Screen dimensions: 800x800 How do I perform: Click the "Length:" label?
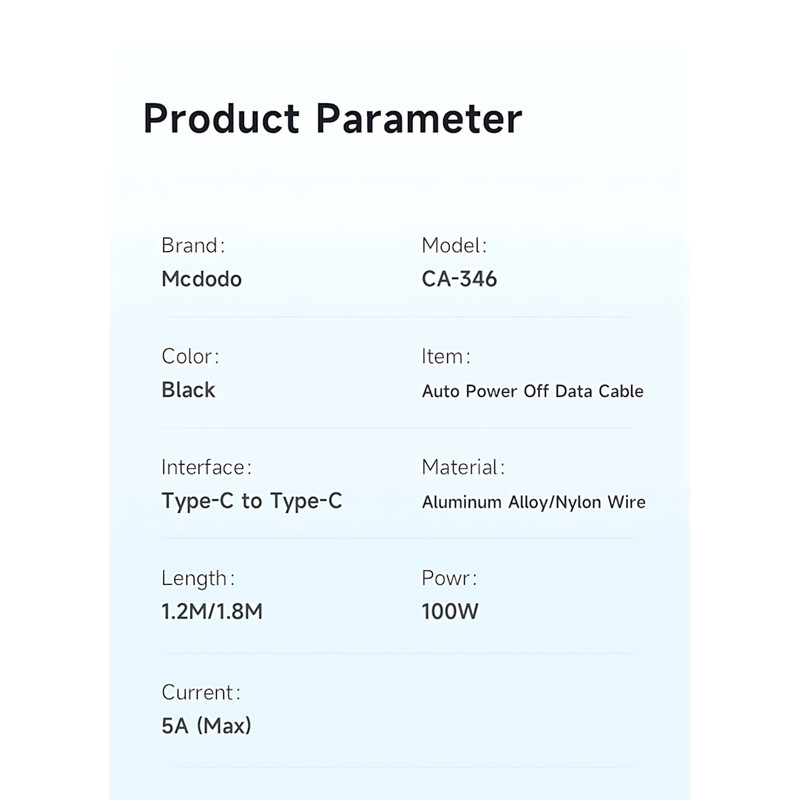point(198,579)
